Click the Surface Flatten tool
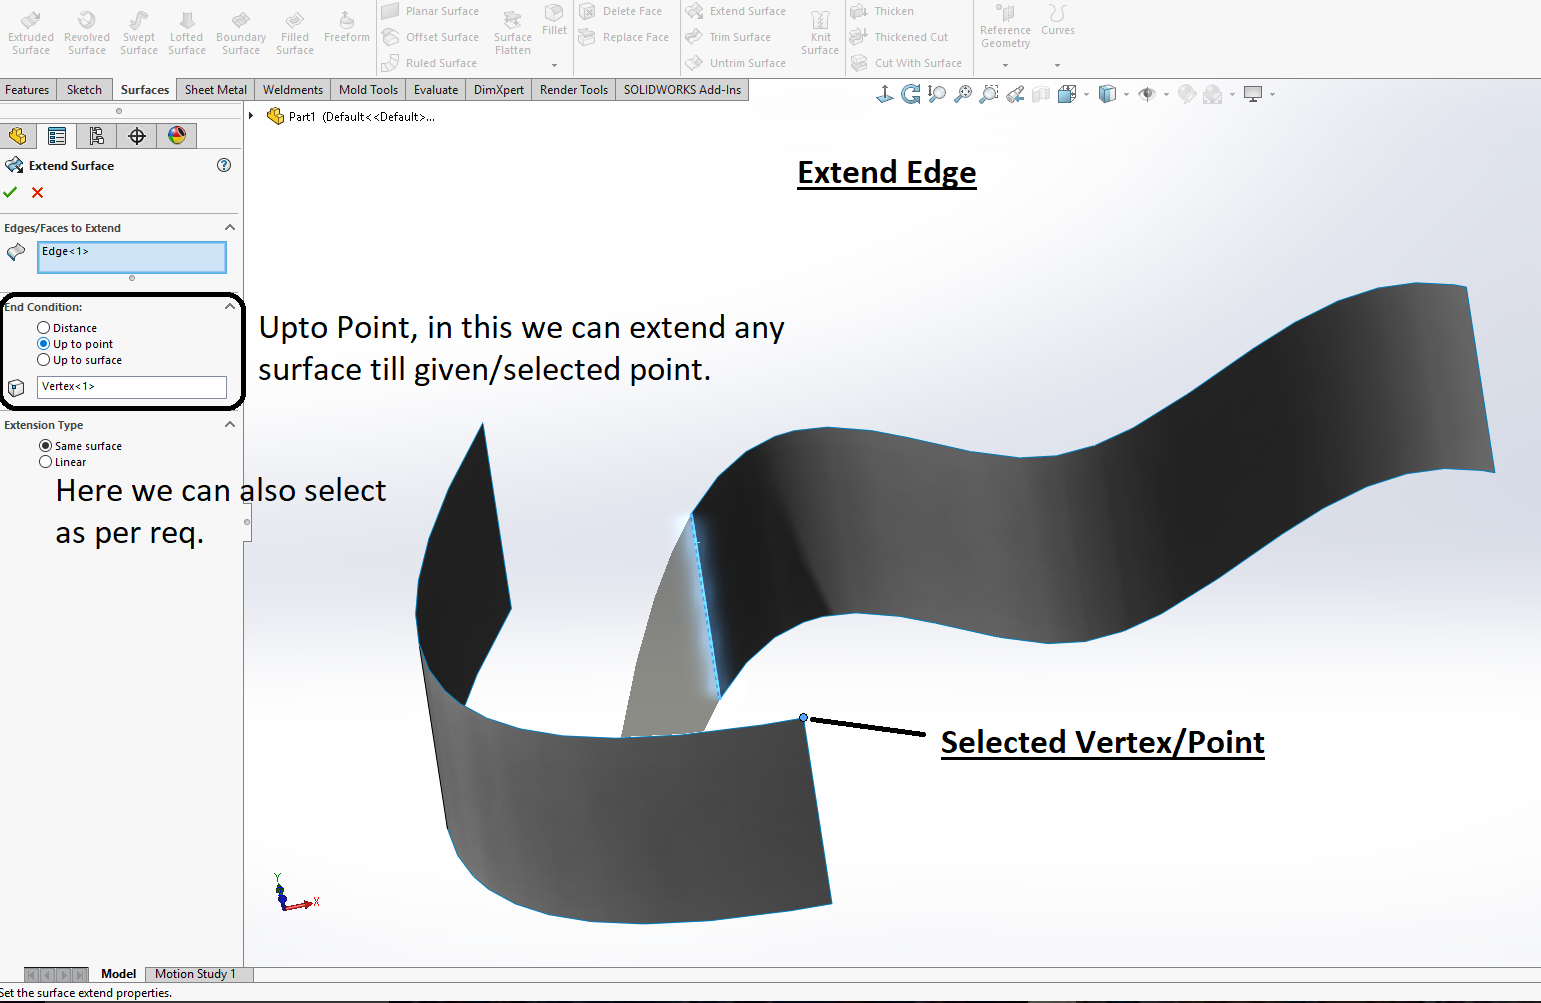This screenshot has height=1003, width=1541. [x=513, y=34]
